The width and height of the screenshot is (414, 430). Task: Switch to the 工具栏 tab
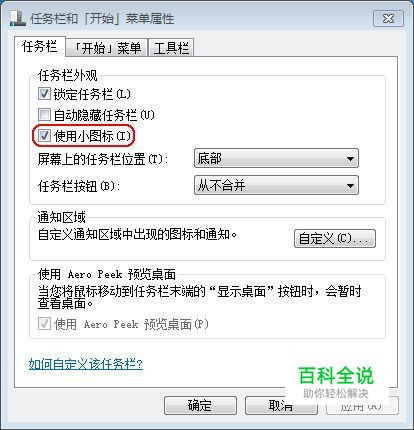click(x=171, y=48)
